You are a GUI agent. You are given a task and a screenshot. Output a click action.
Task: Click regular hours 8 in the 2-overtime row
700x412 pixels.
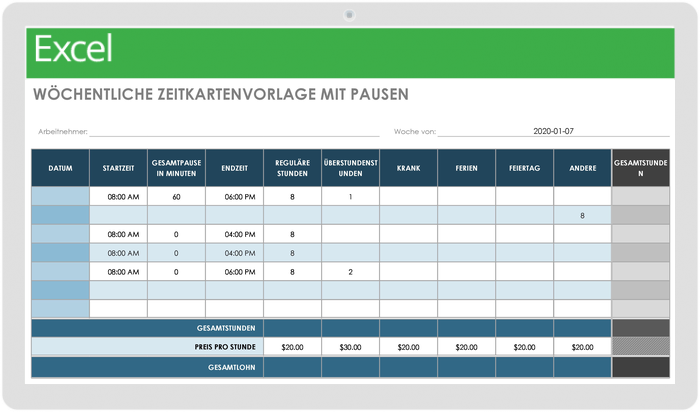[x=292, y=271]
